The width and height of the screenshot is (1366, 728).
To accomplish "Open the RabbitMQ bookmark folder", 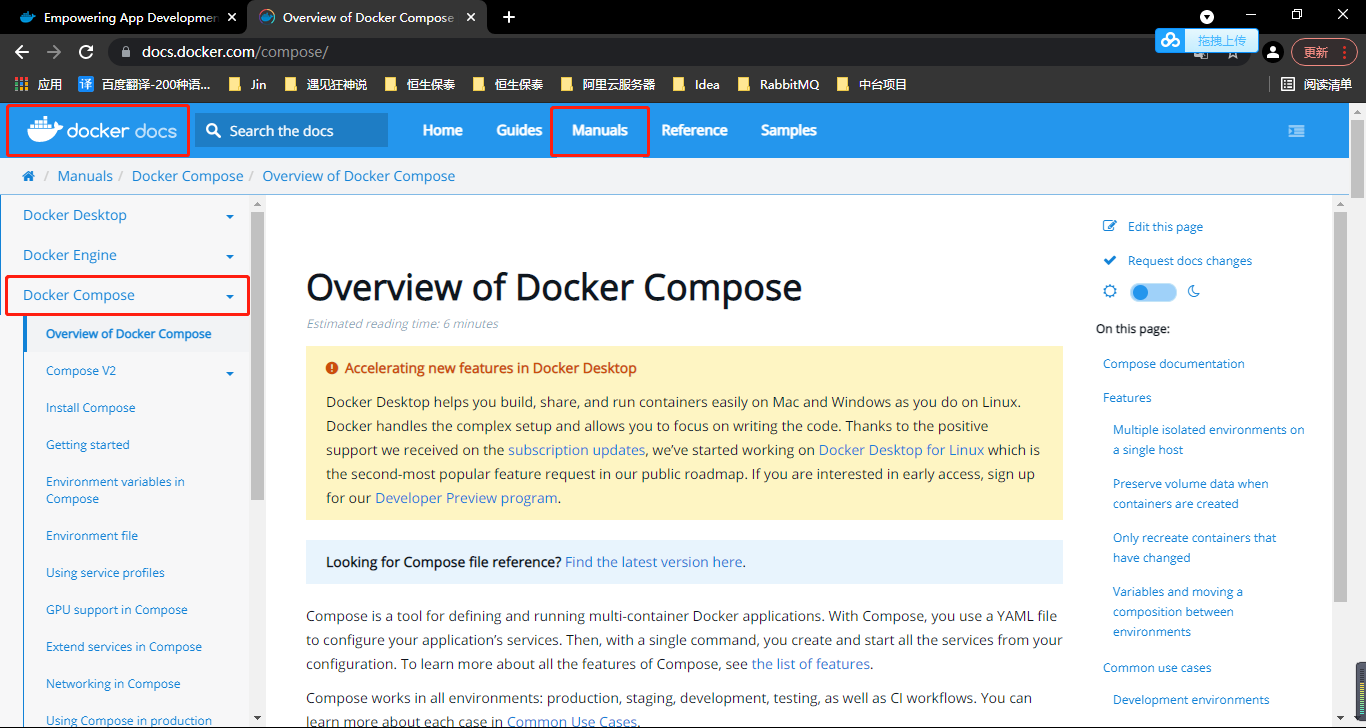I will tap(778, 84).
